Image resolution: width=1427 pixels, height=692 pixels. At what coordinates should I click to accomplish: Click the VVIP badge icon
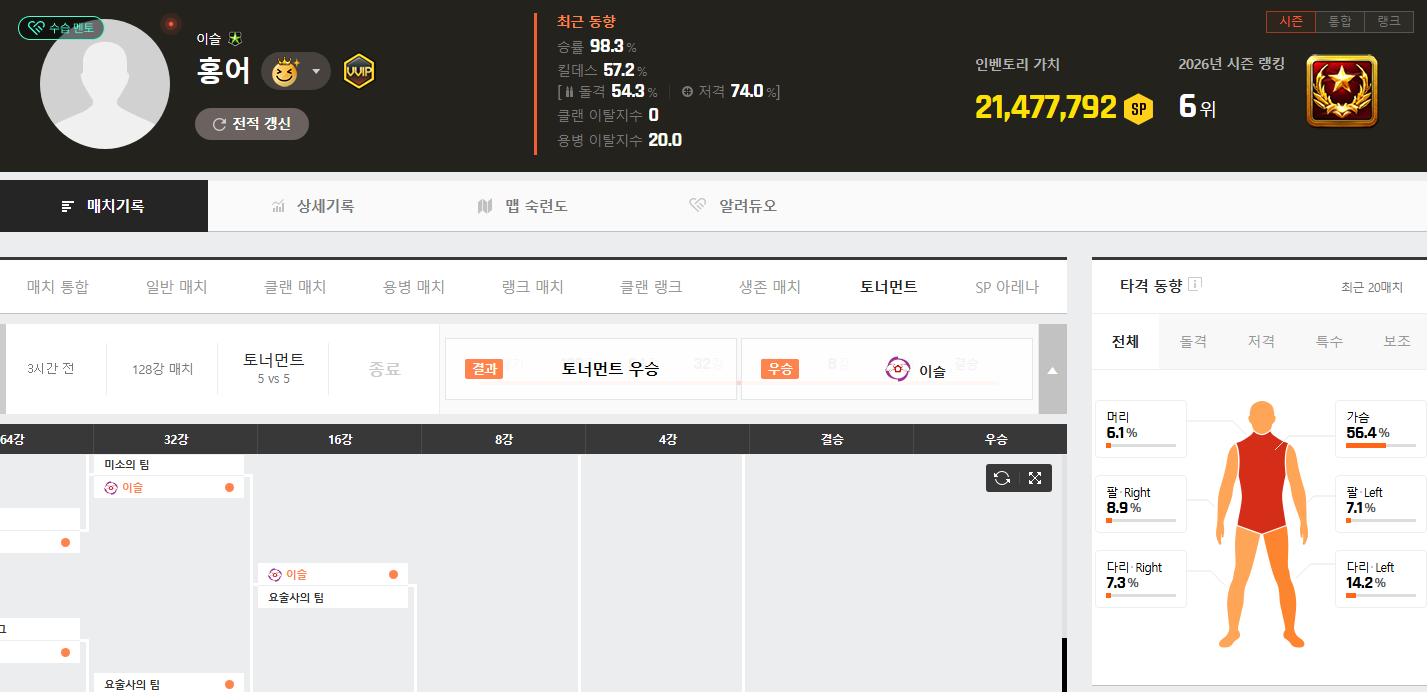point(359,72)
